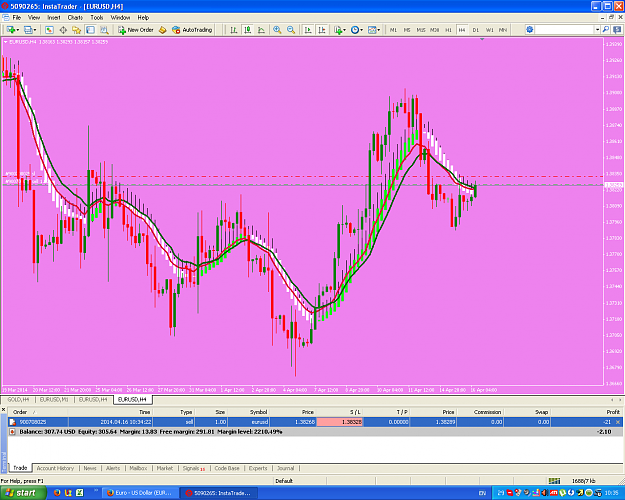Select the M1 timeframe
This screenshot has height=500, width=625.
(x=393, y=30)
